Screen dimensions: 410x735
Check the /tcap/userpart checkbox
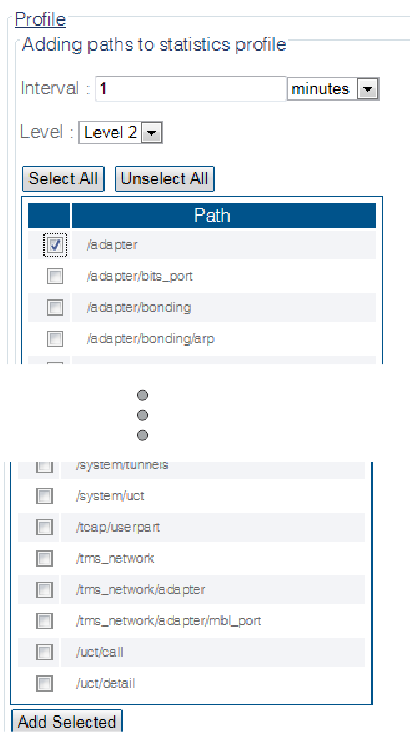(x=45, y=527)
